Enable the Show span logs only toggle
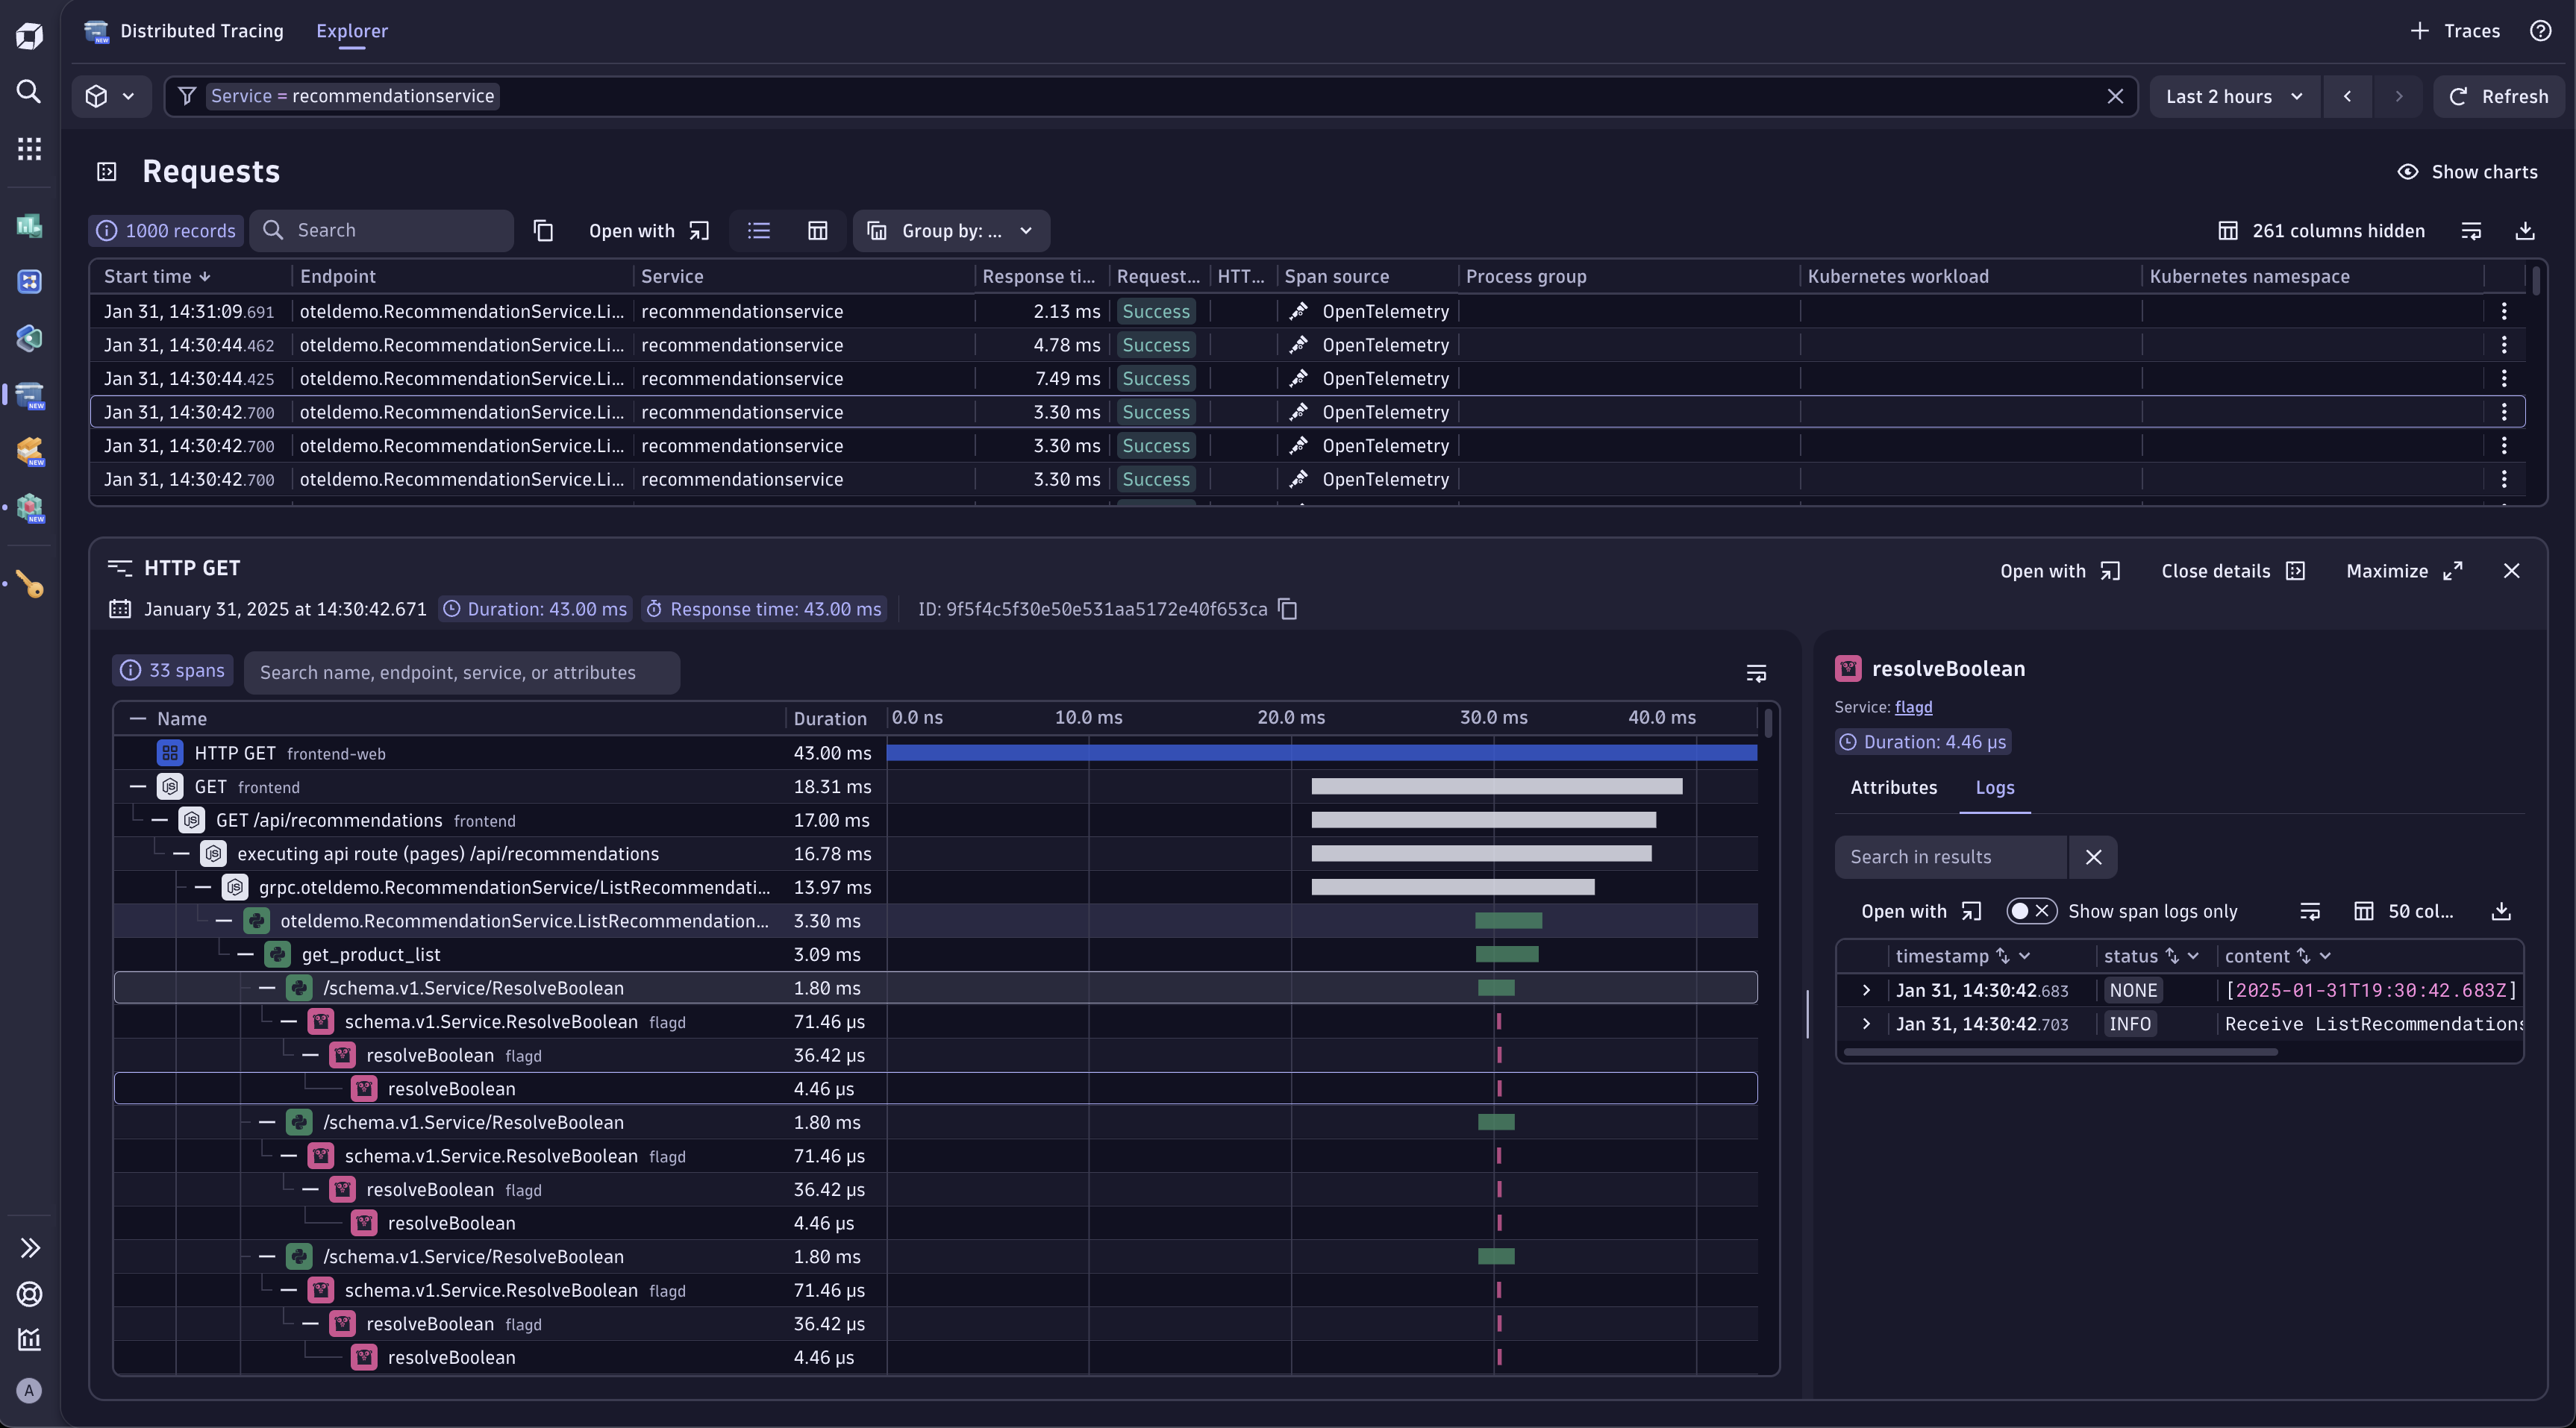 click(2031, 911)
